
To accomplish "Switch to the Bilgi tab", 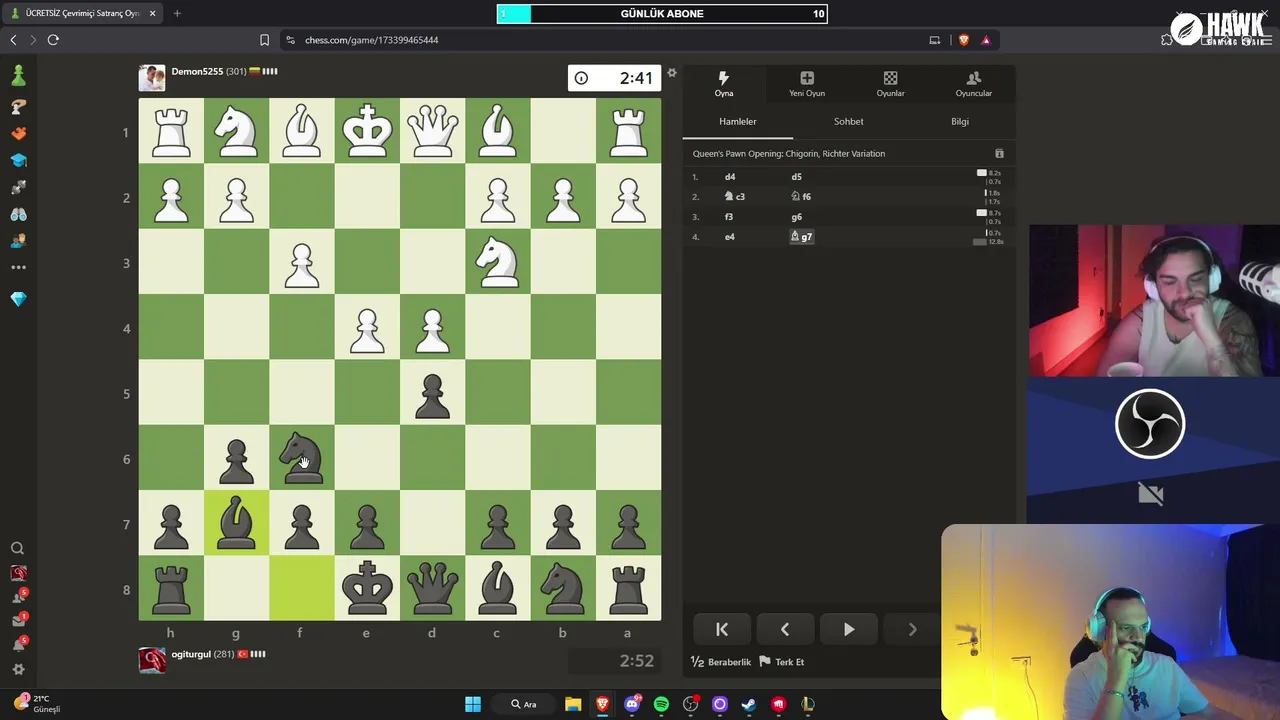I will point(960,122).
